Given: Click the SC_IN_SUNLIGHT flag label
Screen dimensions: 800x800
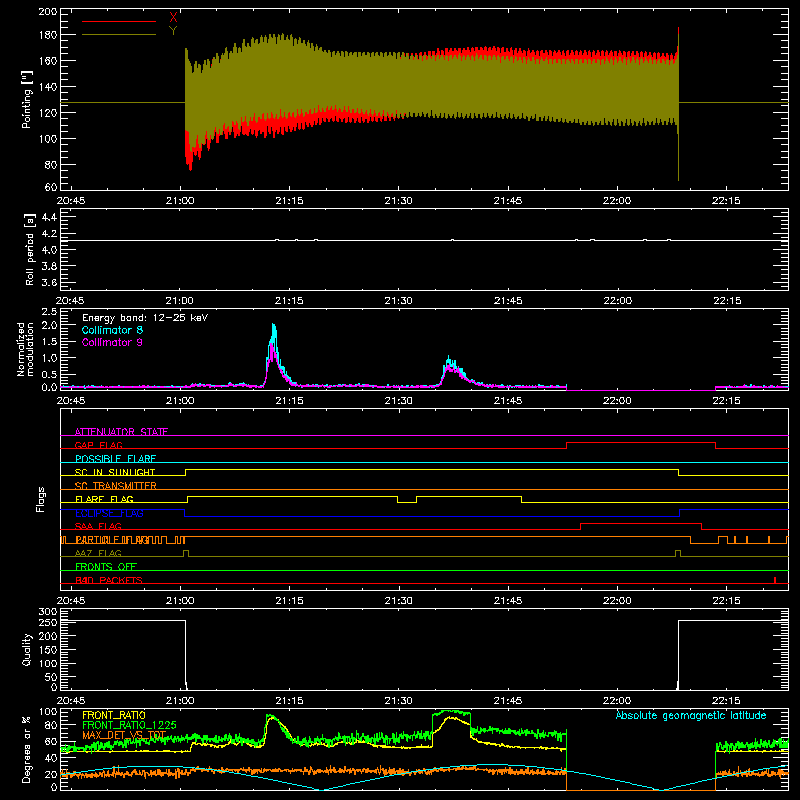Looking at the screenshot, I should [x=115, y=472].
